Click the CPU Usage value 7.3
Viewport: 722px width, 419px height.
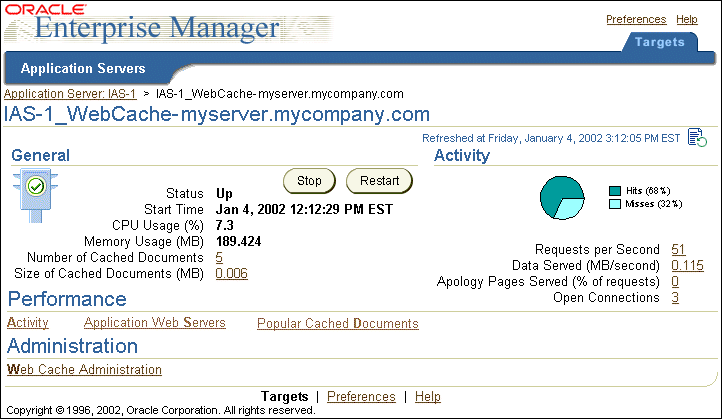(225, 226)
